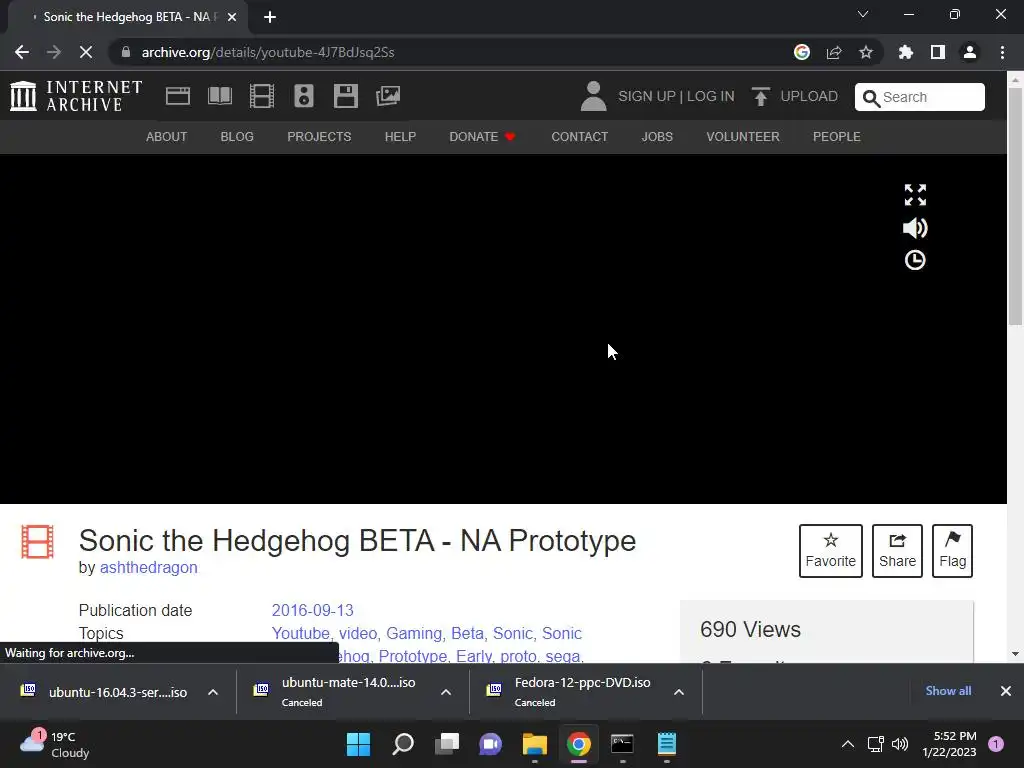Screen dimensions: 1024x768
Task: Open the VOLUNTEER menu item
Action: click(x=743, y=136)
